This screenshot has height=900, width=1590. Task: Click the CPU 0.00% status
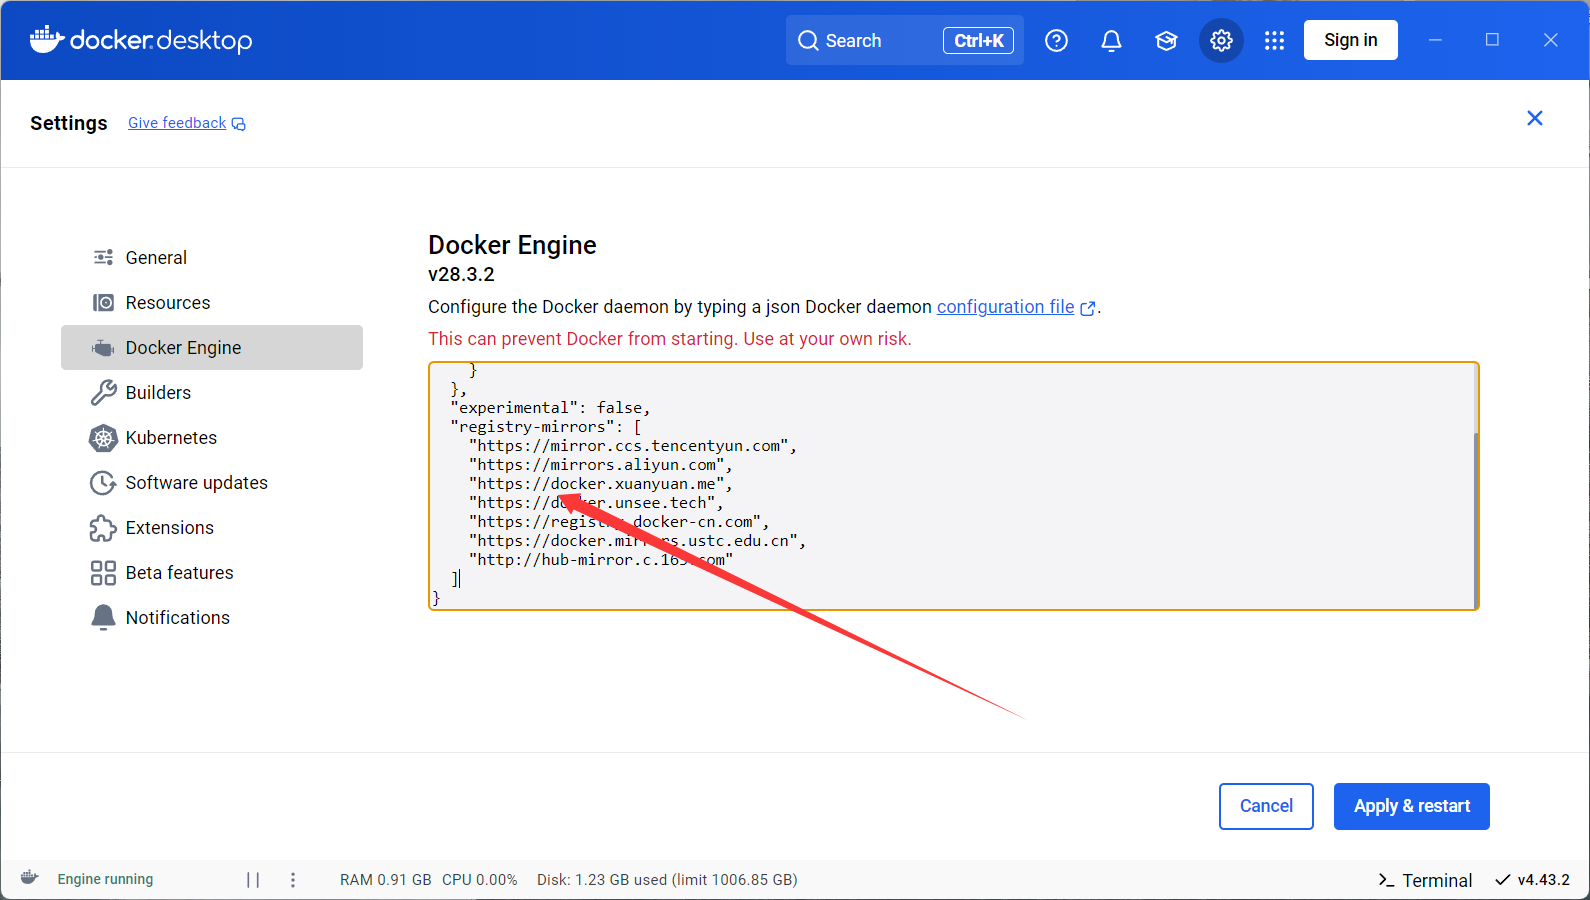(480, 880)
